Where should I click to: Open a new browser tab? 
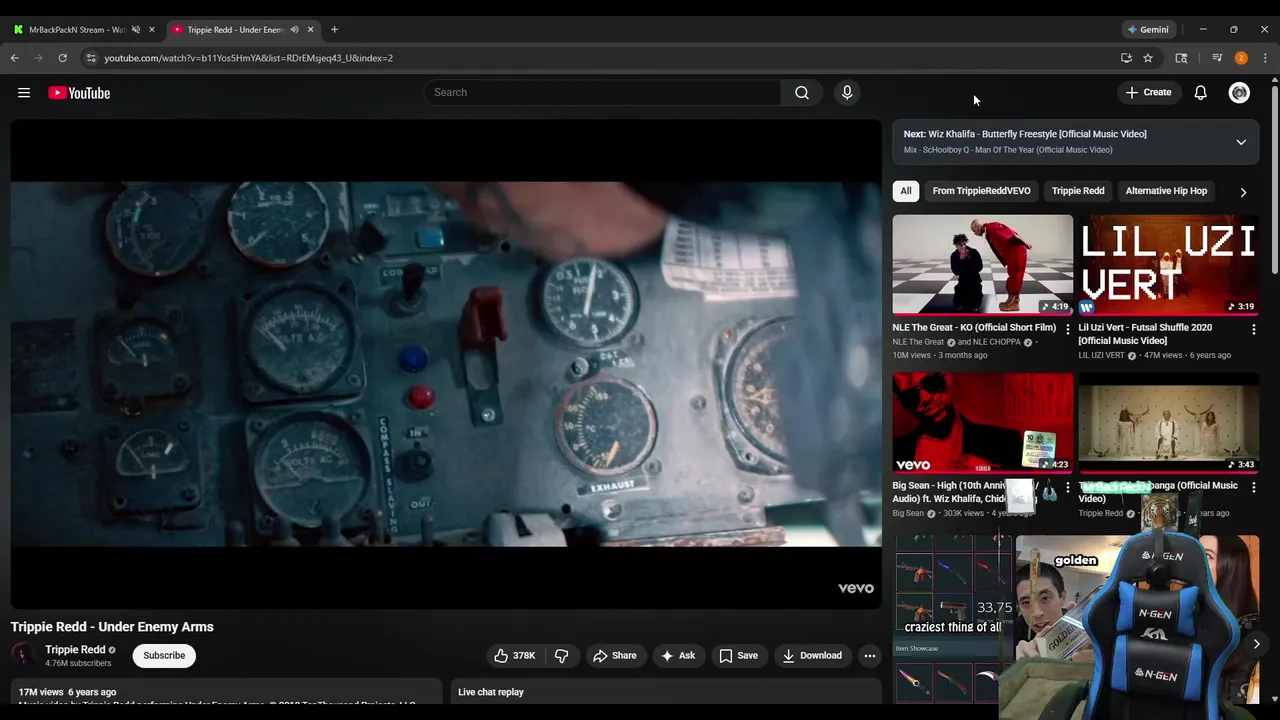tap(334, 30)
